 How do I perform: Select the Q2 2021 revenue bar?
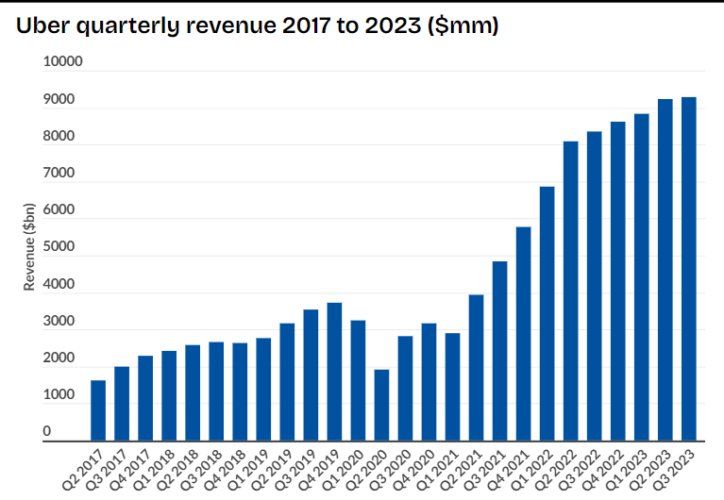click(x=476, y=368)
